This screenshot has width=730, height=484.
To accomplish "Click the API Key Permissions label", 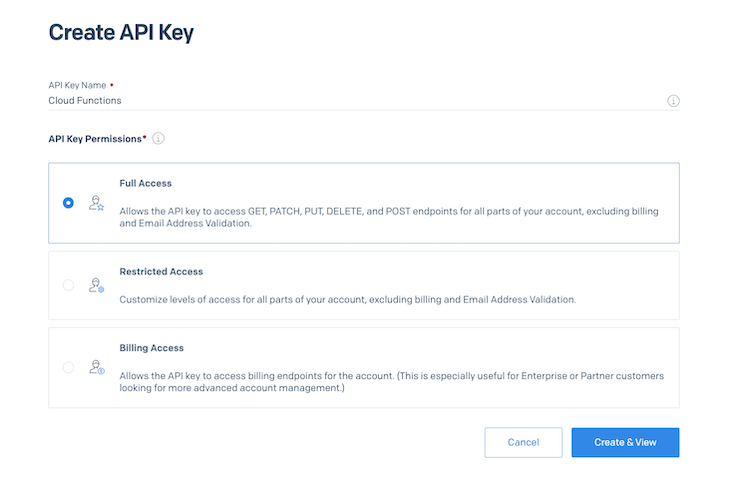I will click(95, 138).
